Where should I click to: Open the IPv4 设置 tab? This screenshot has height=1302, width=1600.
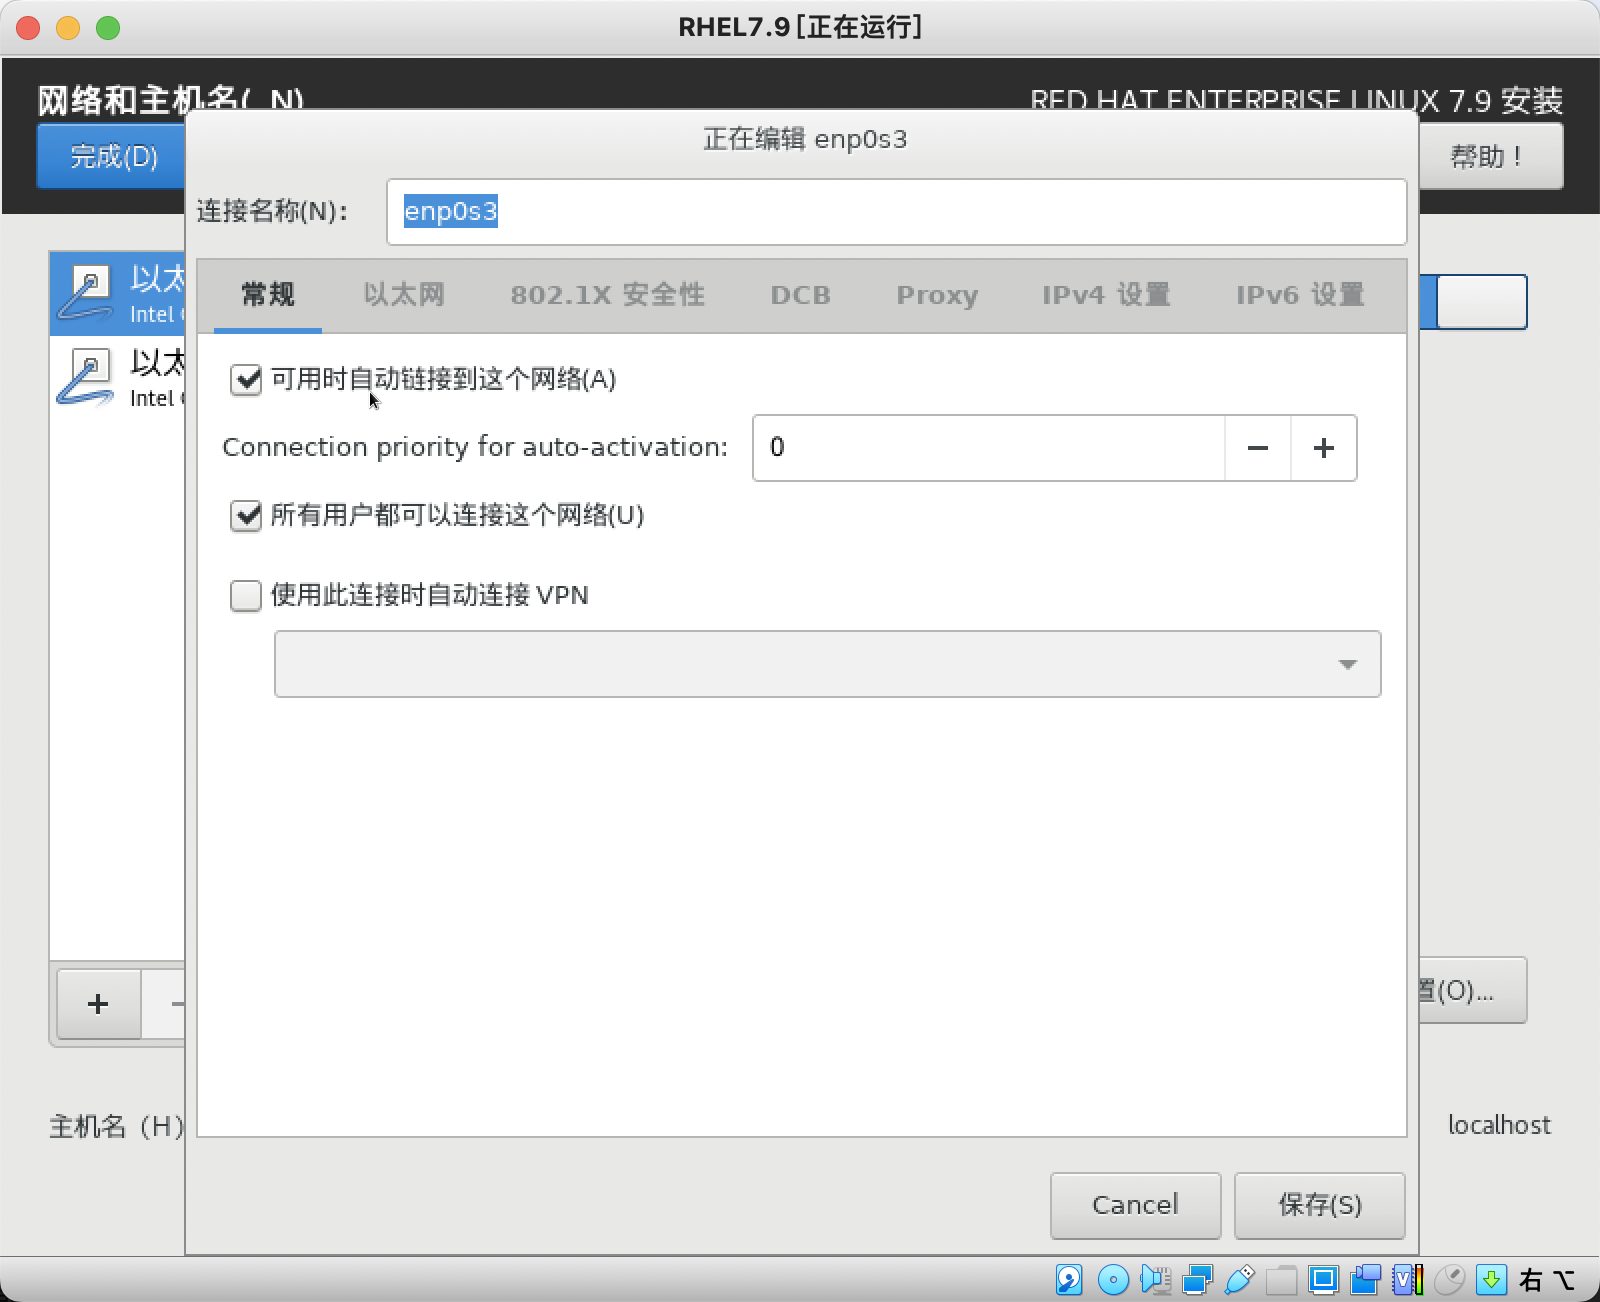[1106, 295]
